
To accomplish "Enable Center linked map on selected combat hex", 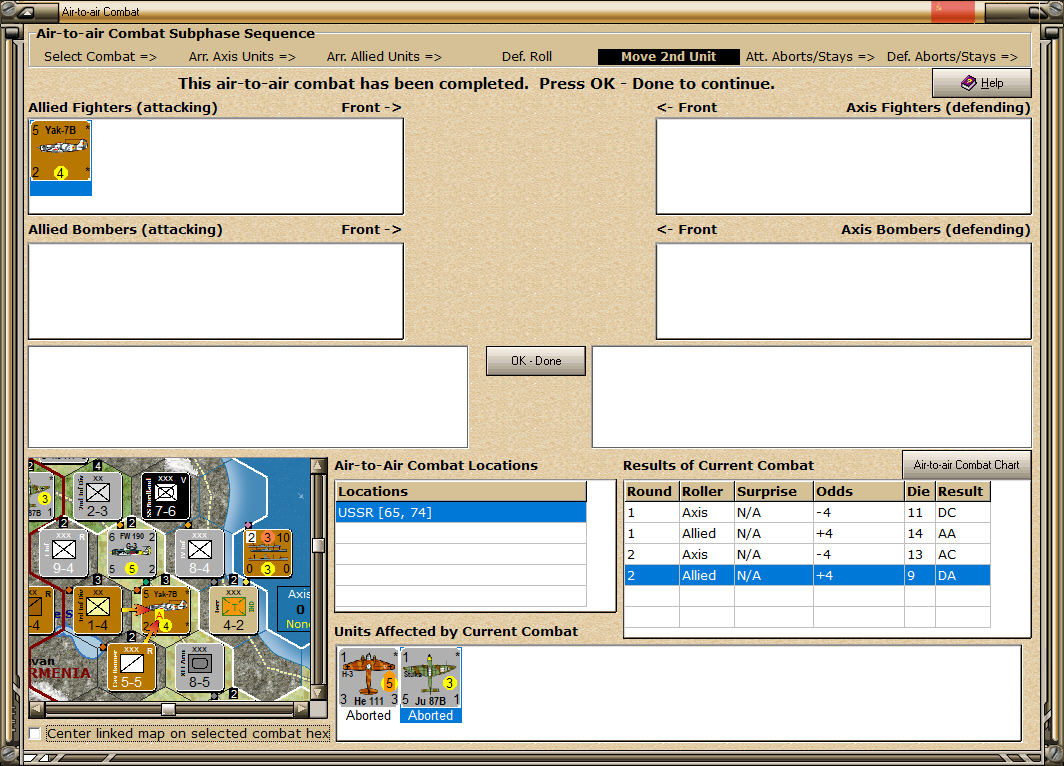I will click(x=35, y=733).
